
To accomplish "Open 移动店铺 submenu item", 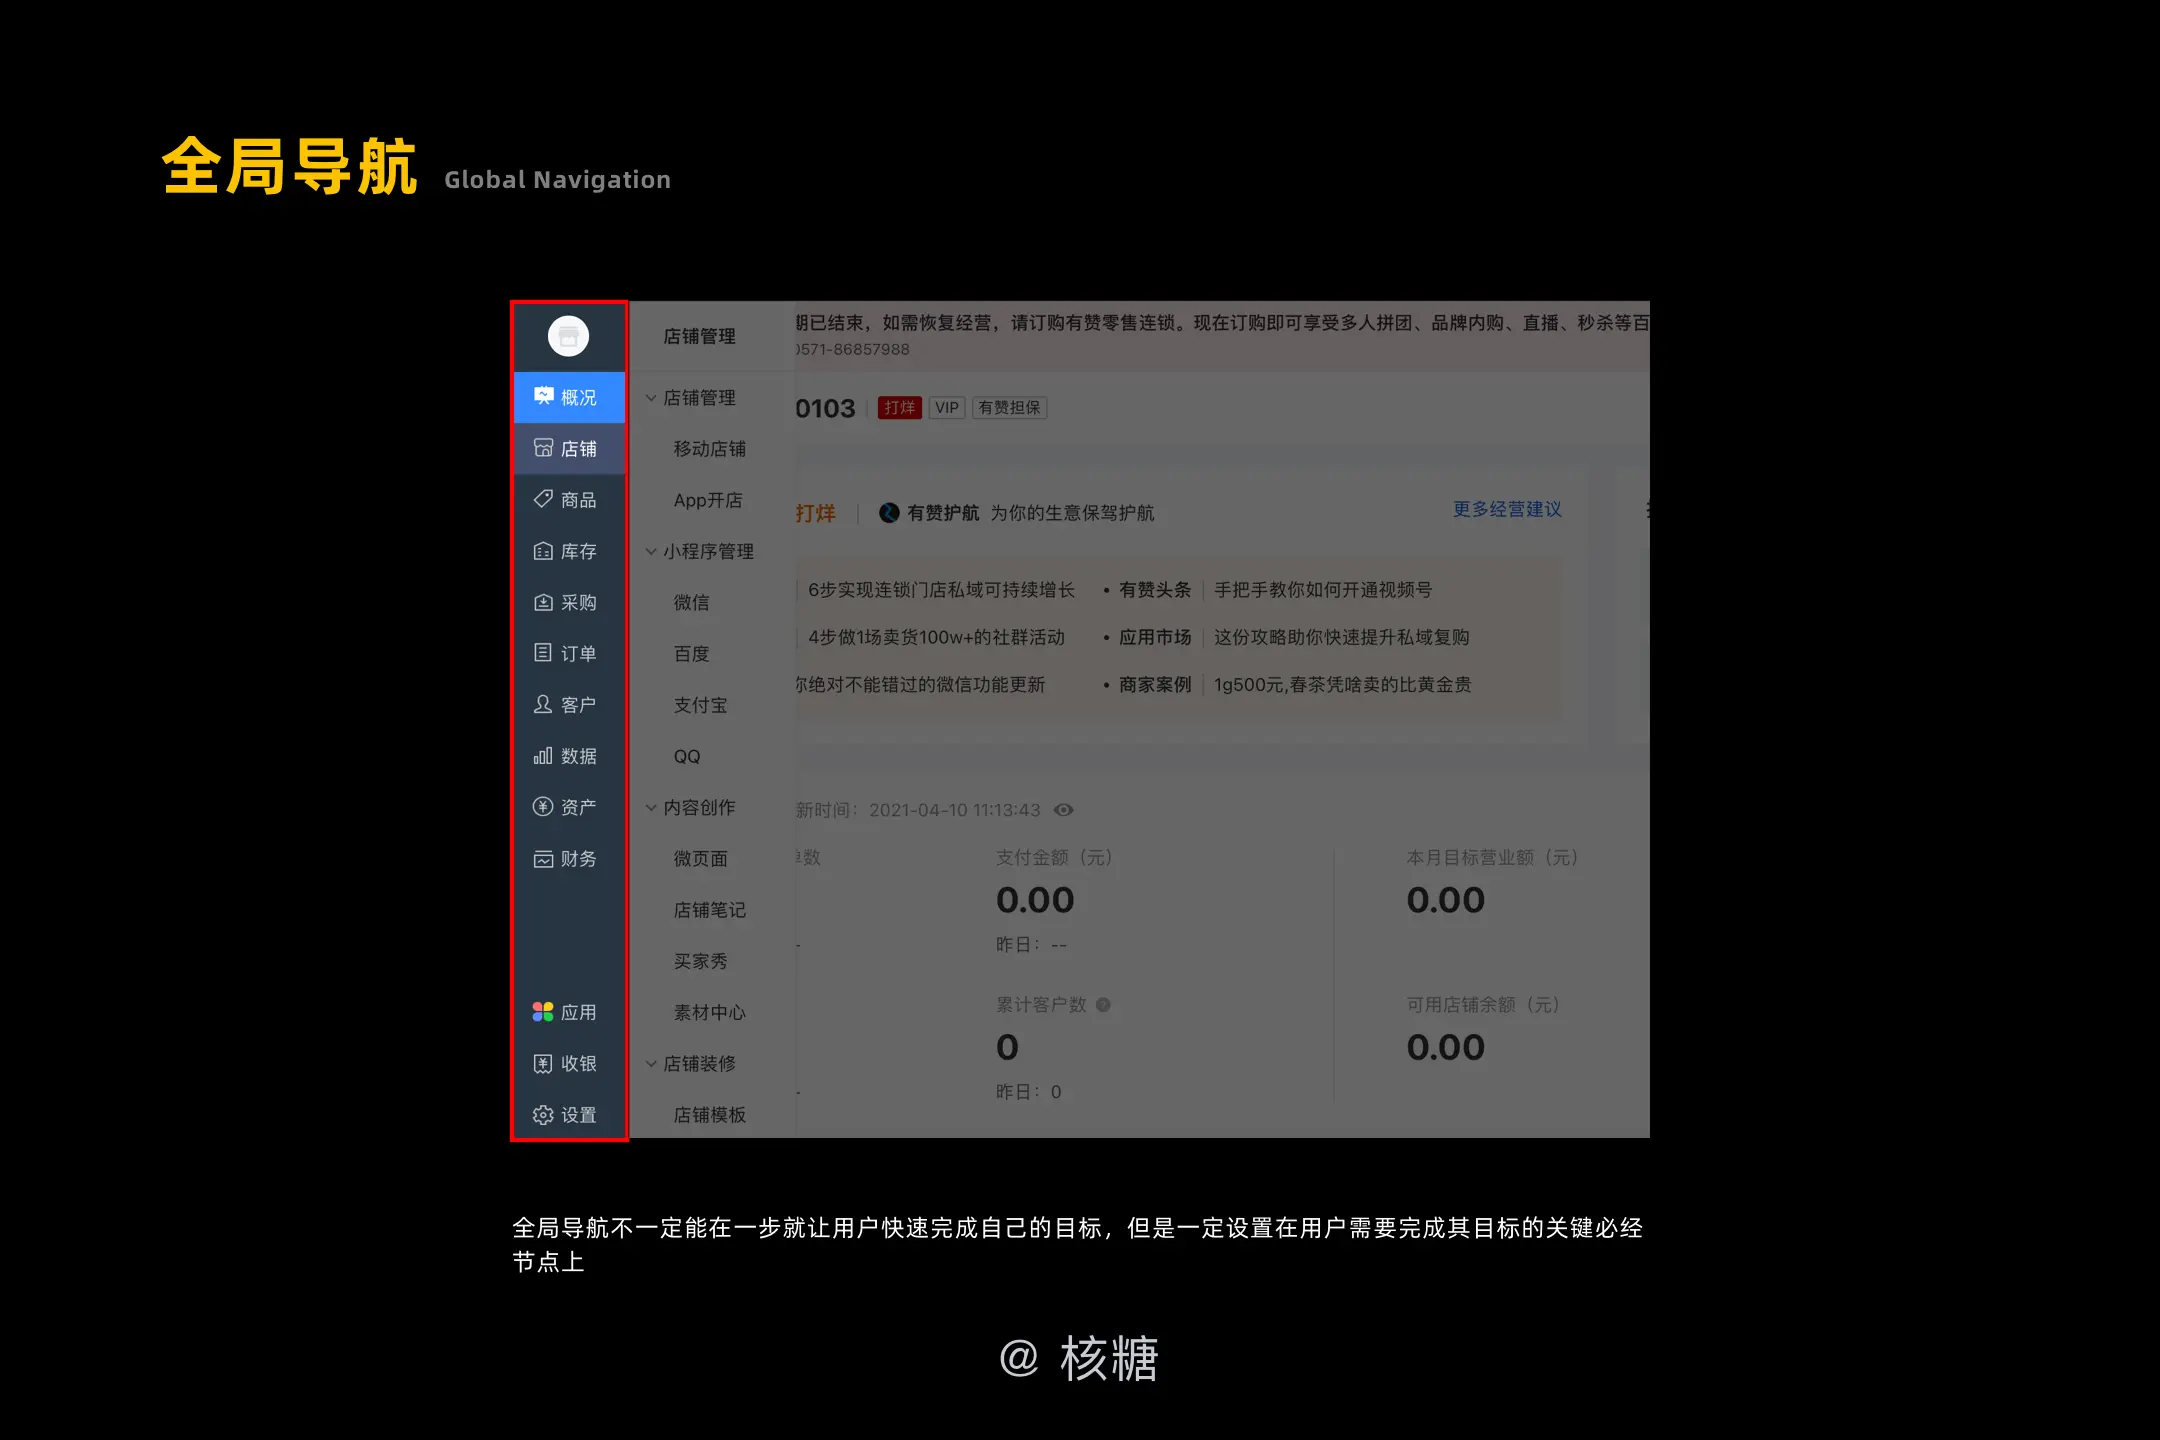I will [709, 449].
